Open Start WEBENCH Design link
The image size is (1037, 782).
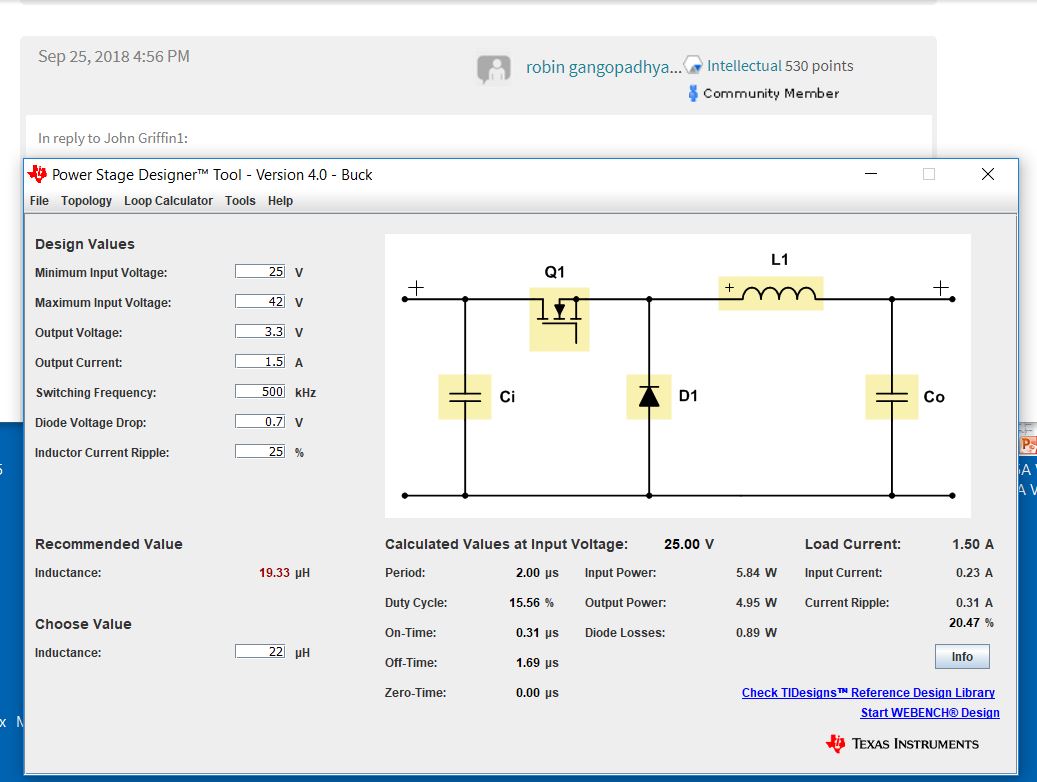930,713
